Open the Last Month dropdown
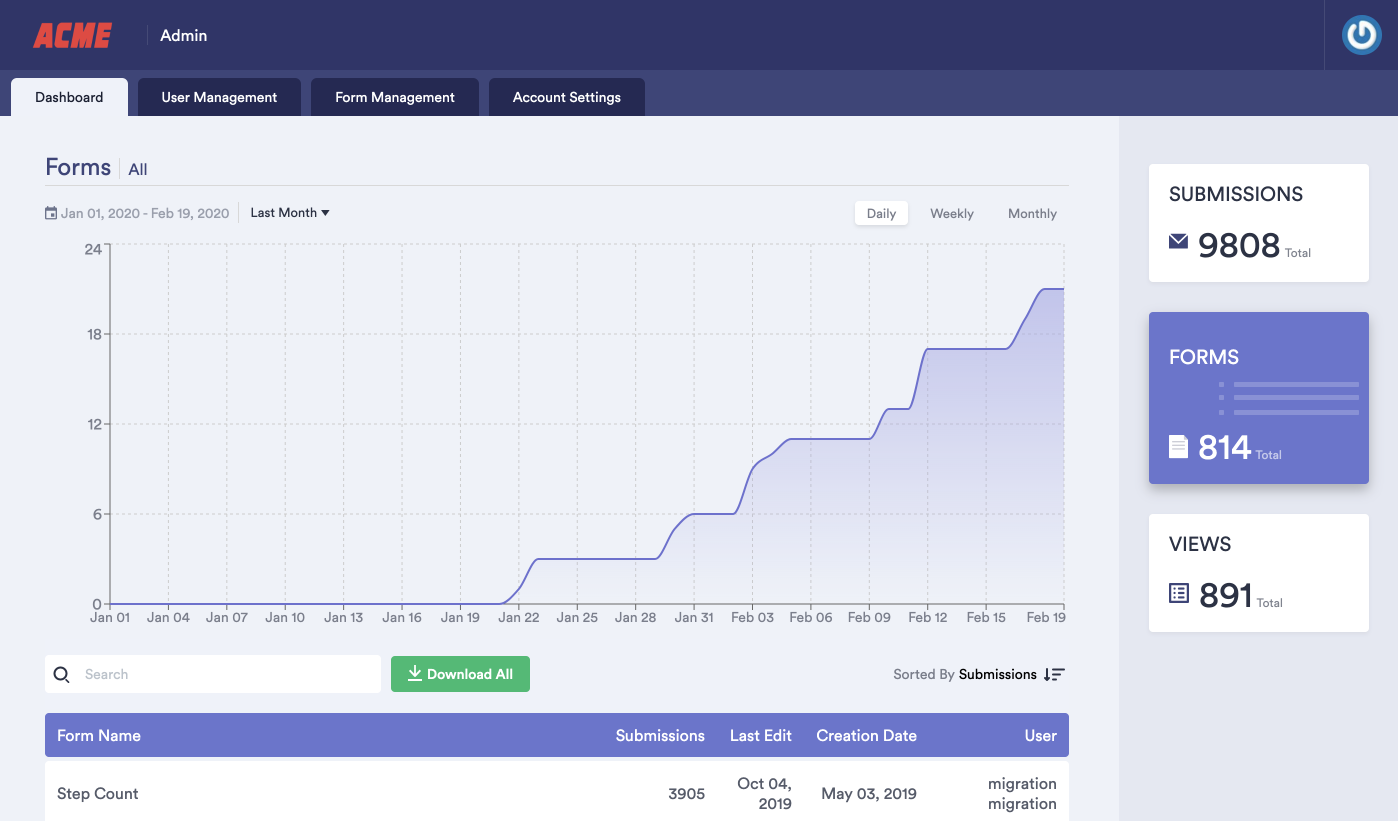 290,213
